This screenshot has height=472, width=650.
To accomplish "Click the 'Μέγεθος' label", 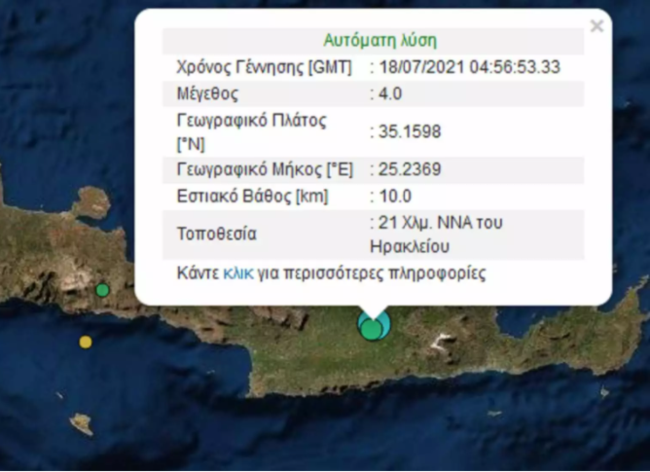I will (207, 94).
